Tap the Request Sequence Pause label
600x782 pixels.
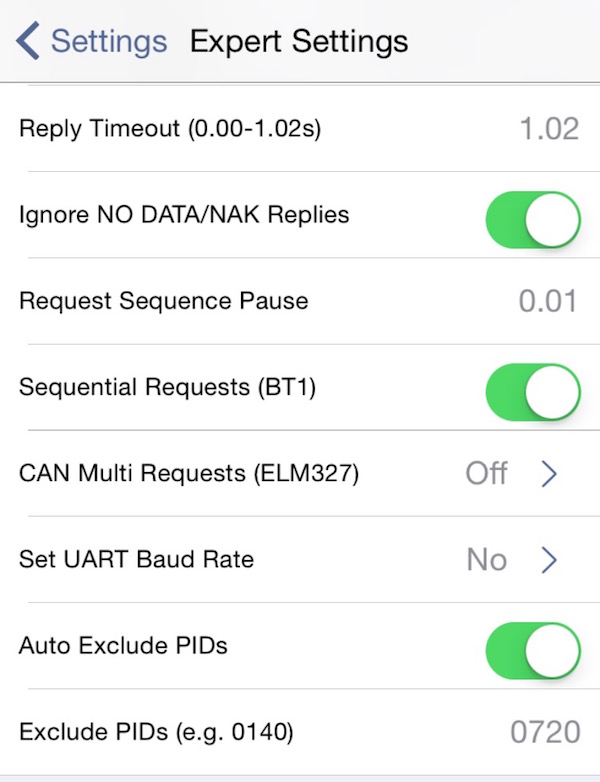point(164,301)
